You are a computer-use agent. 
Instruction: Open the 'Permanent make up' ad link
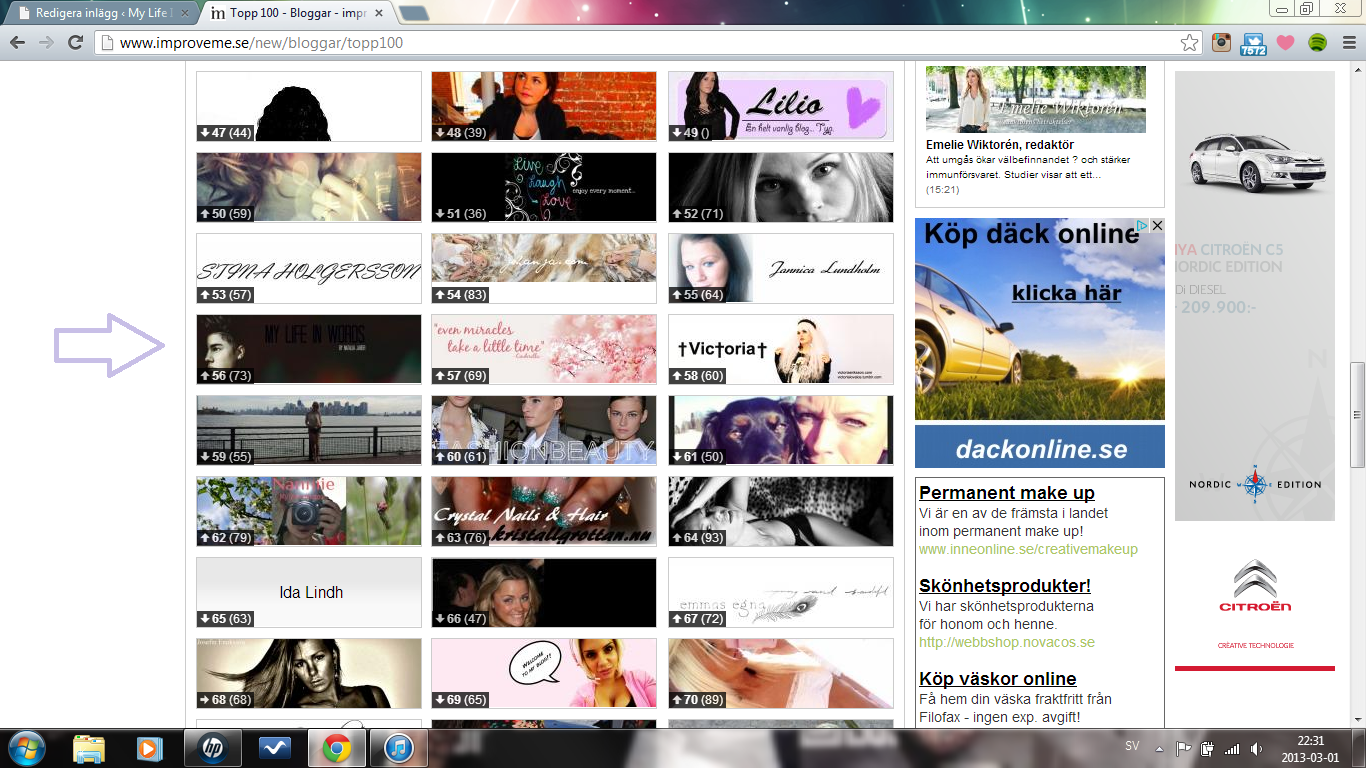[x=1006, y=493]
